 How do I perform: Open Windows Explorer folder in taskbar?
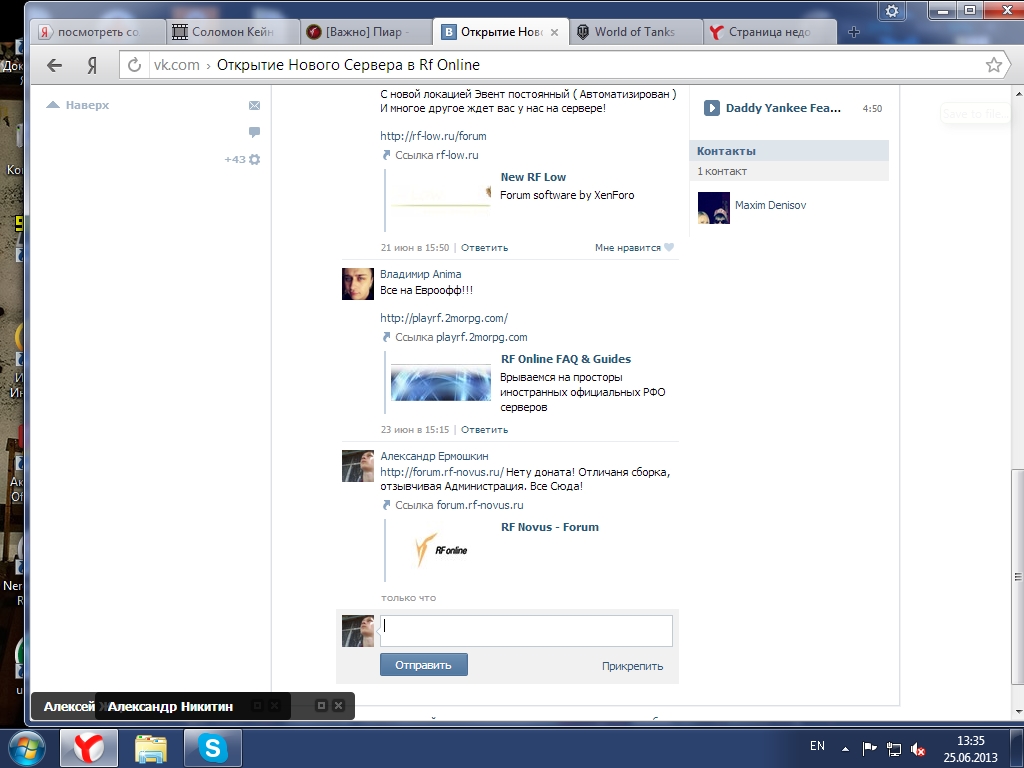pos(151,748)
